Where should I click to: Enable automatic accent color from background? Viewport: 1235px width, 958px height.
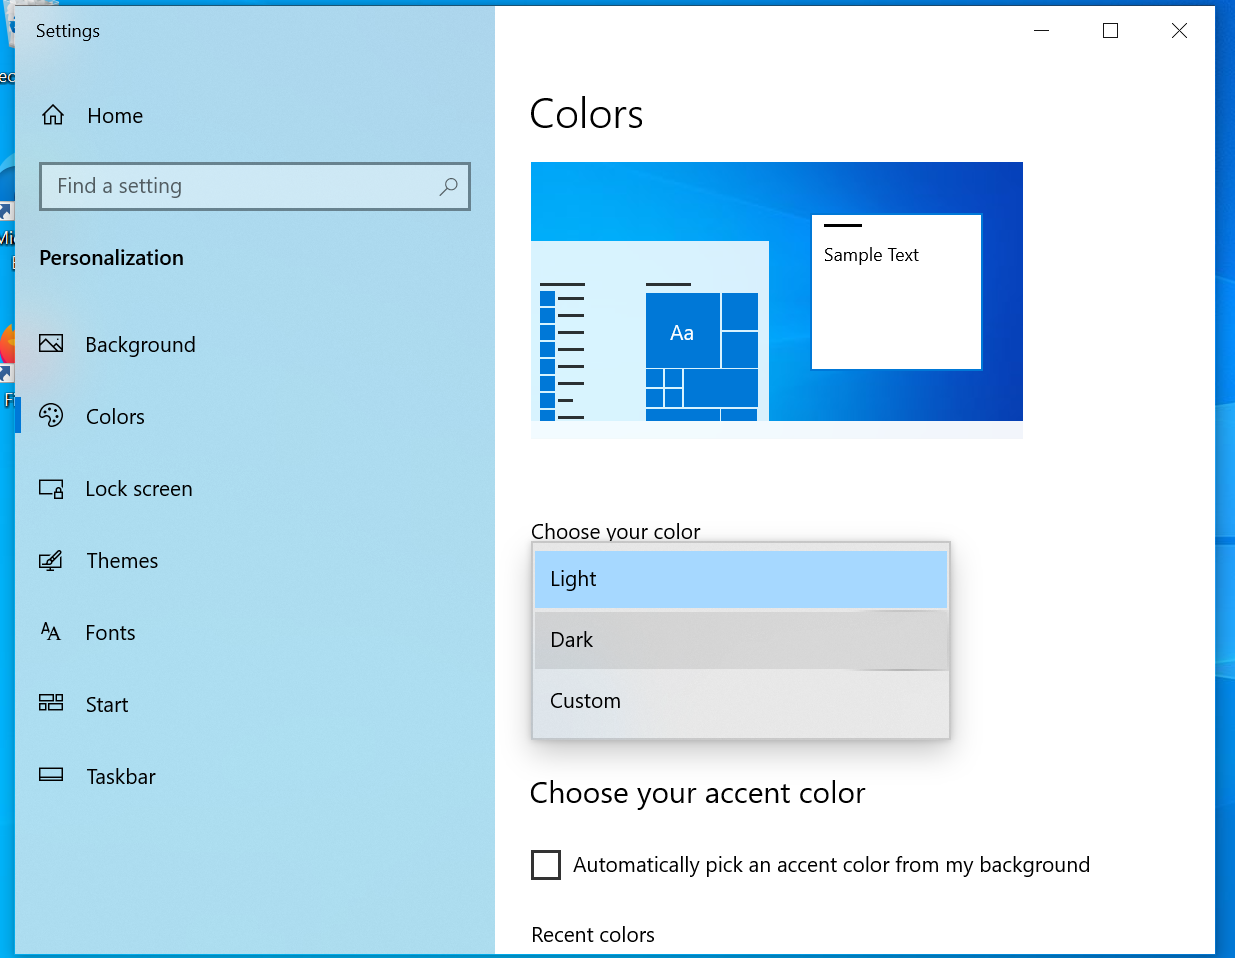(x=546, y=865)
